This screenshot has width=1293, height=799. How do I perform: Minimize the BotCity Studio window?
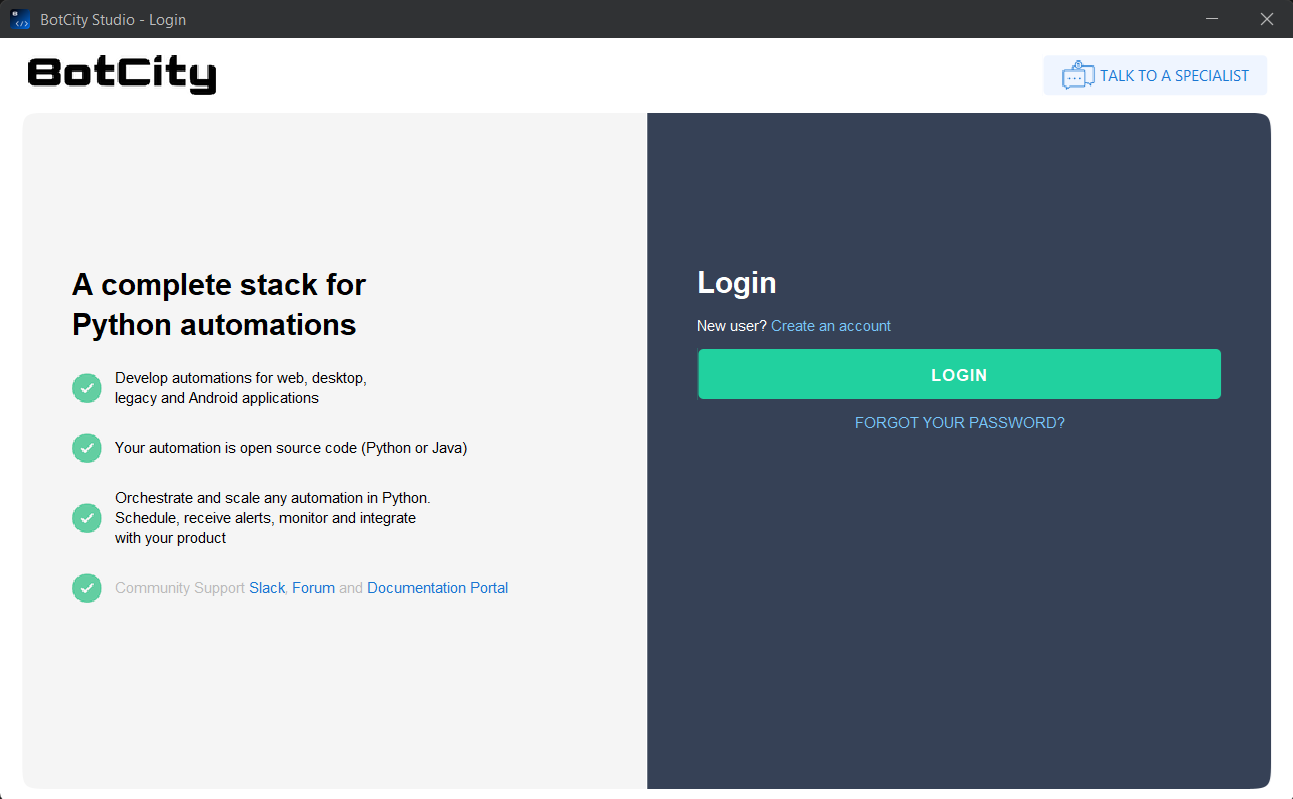[1212, 19]
